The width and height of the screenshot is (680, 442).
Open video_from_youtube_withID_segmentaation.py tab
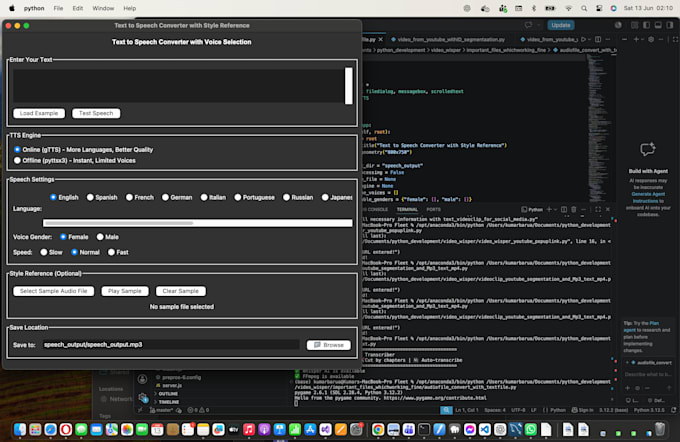coord(448,39)
